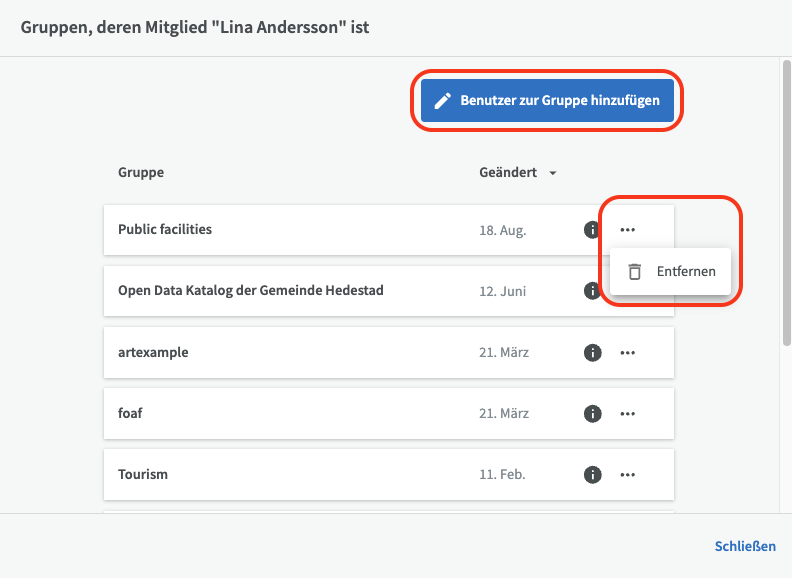The height and width of the screenshot is (578, 792).
Task: Click the vertical scrollbar of the dialog
Action: (785, 200)
